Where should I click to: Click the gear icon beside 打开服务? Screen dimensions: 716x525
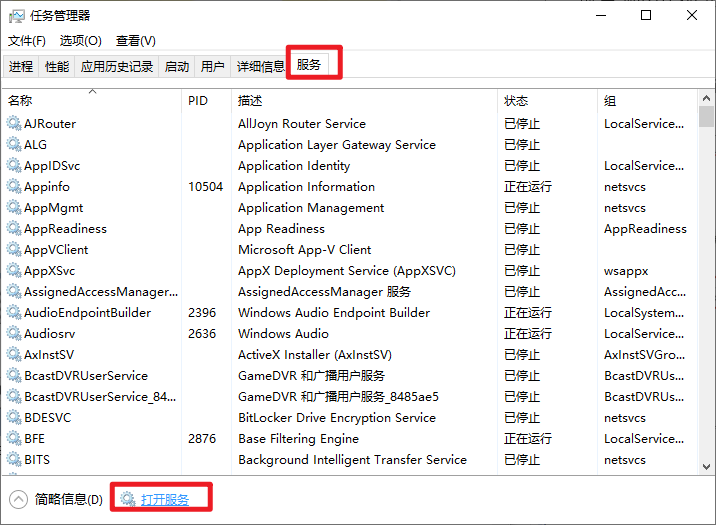(x=128, y=499)
